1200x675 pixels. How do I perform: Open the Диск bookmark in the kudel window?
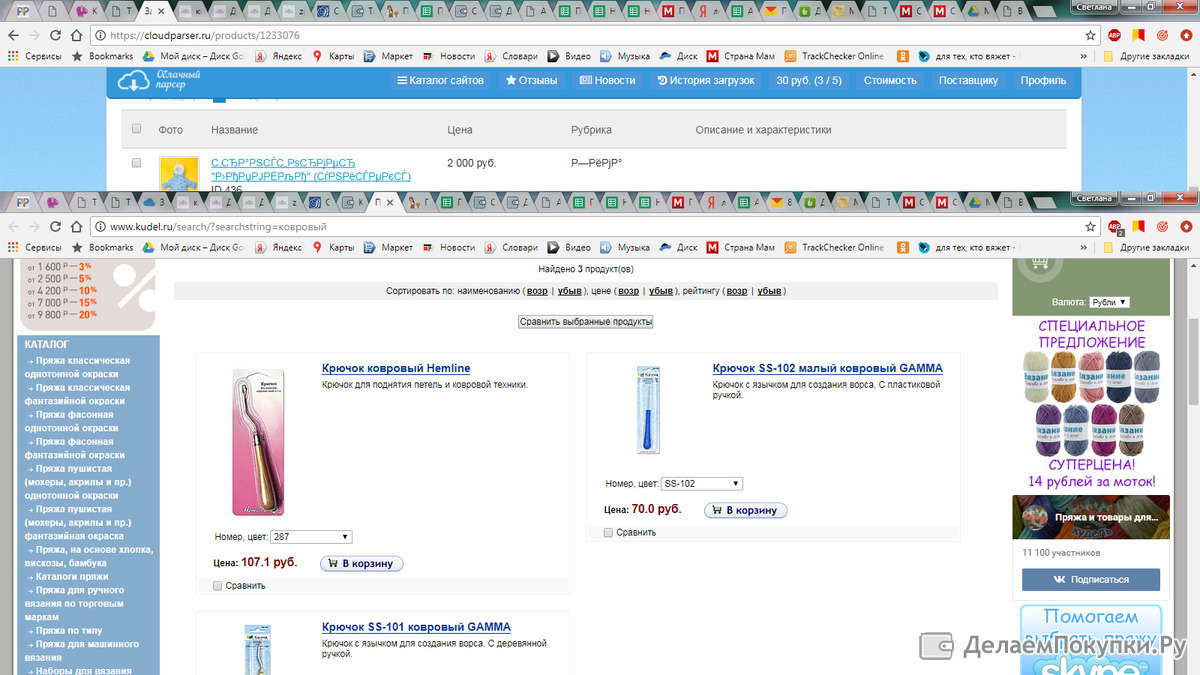pos(679,247)
